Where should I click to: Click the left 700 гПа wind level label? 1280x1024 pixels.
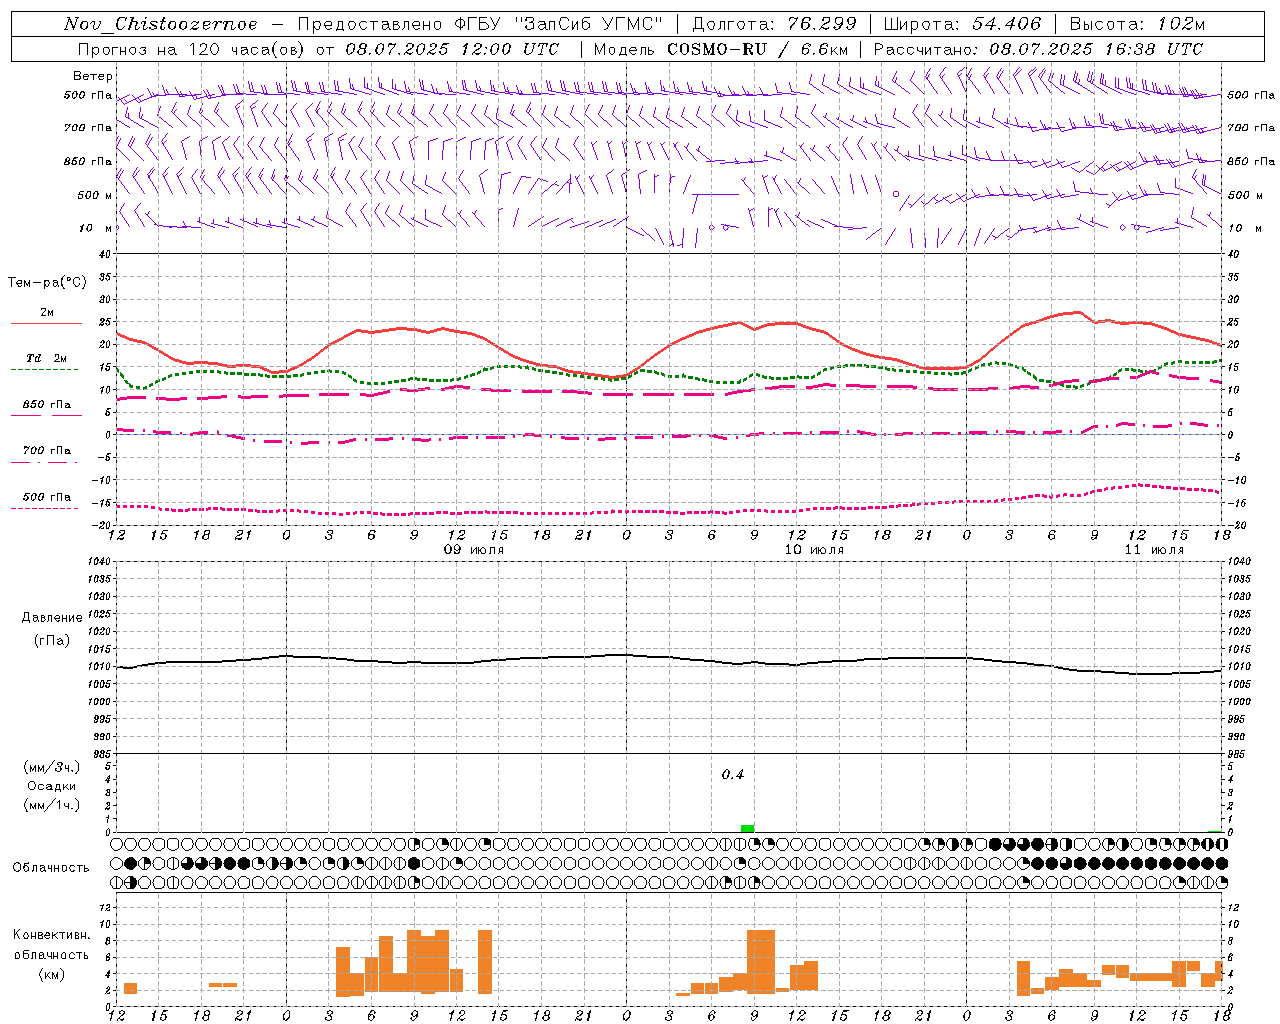coord(88,128)
